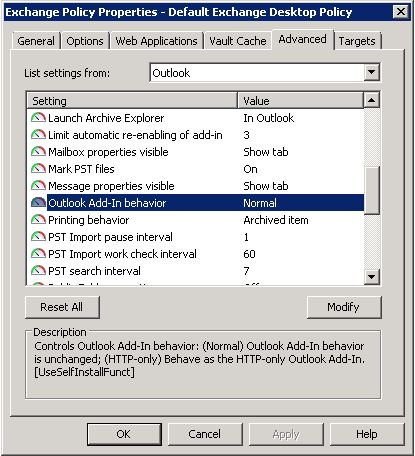Switch to the General tab

(x=36, y=41)
